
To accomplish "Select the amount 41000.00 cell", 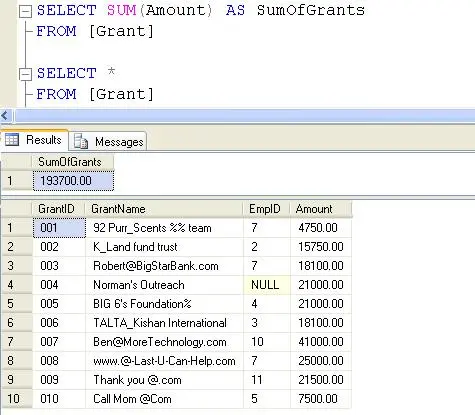I will click(321, 342).
